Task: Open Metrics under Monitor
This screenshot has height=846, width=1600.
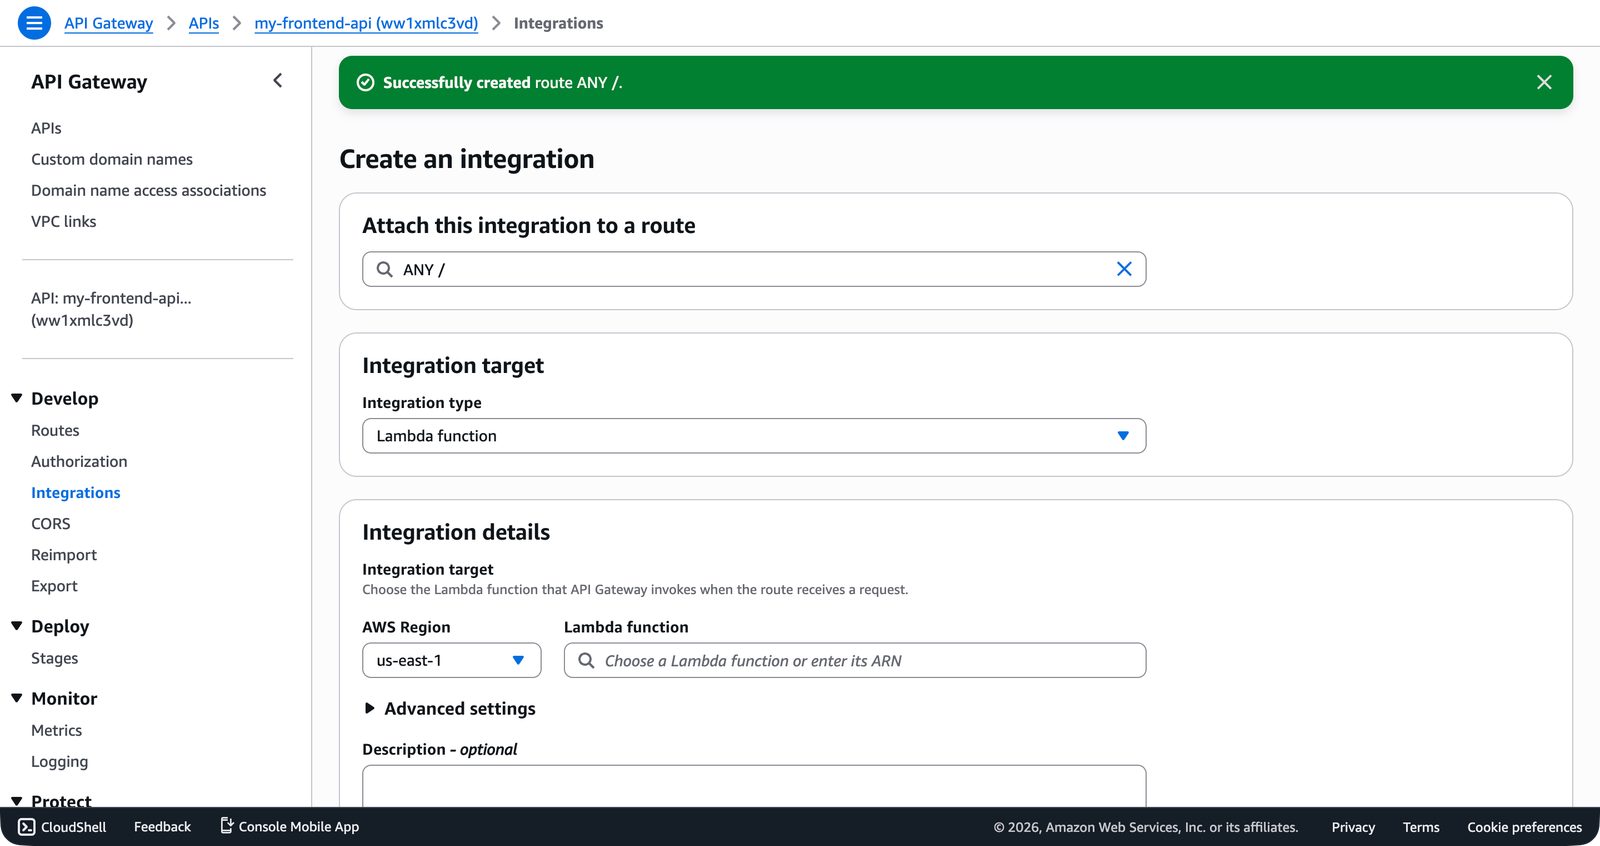Action: pyautogui.click(x=56, y=730)
